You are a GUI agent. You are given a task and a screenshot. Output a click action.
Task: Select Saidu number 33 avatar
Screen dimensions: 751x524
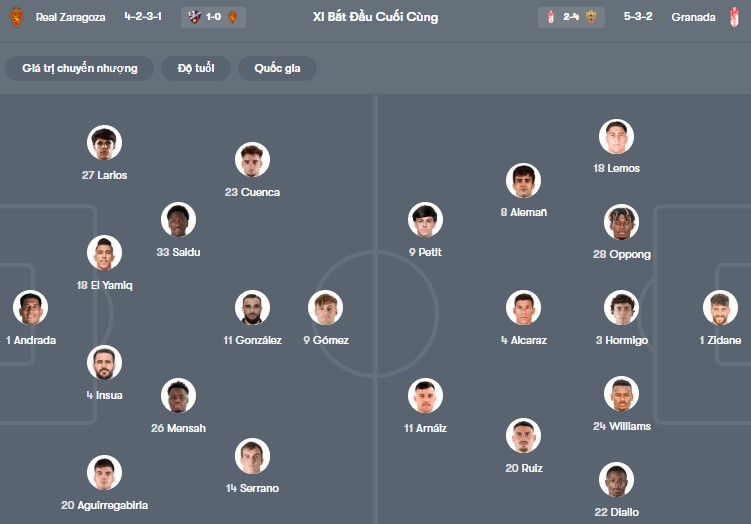(178, 220)
